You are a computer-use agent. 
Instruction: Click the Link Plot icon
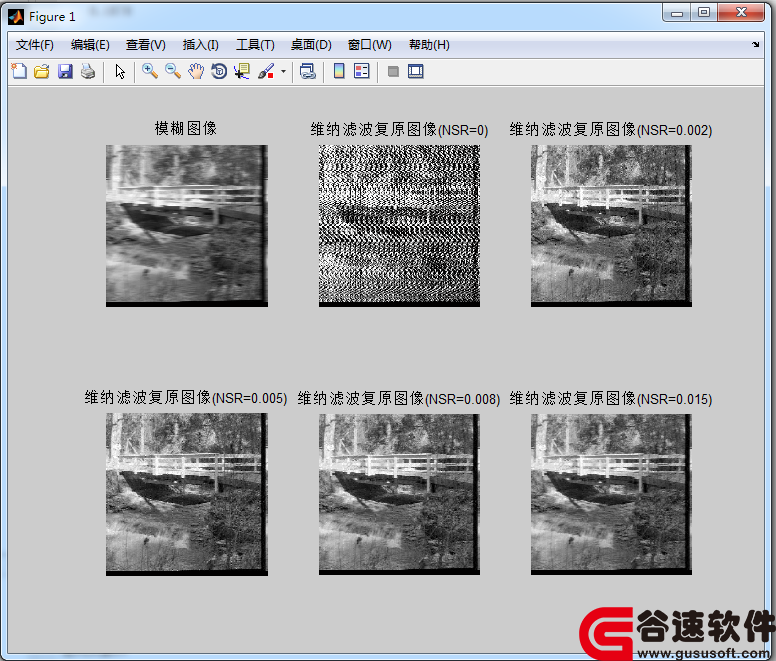tap(308, 71)
